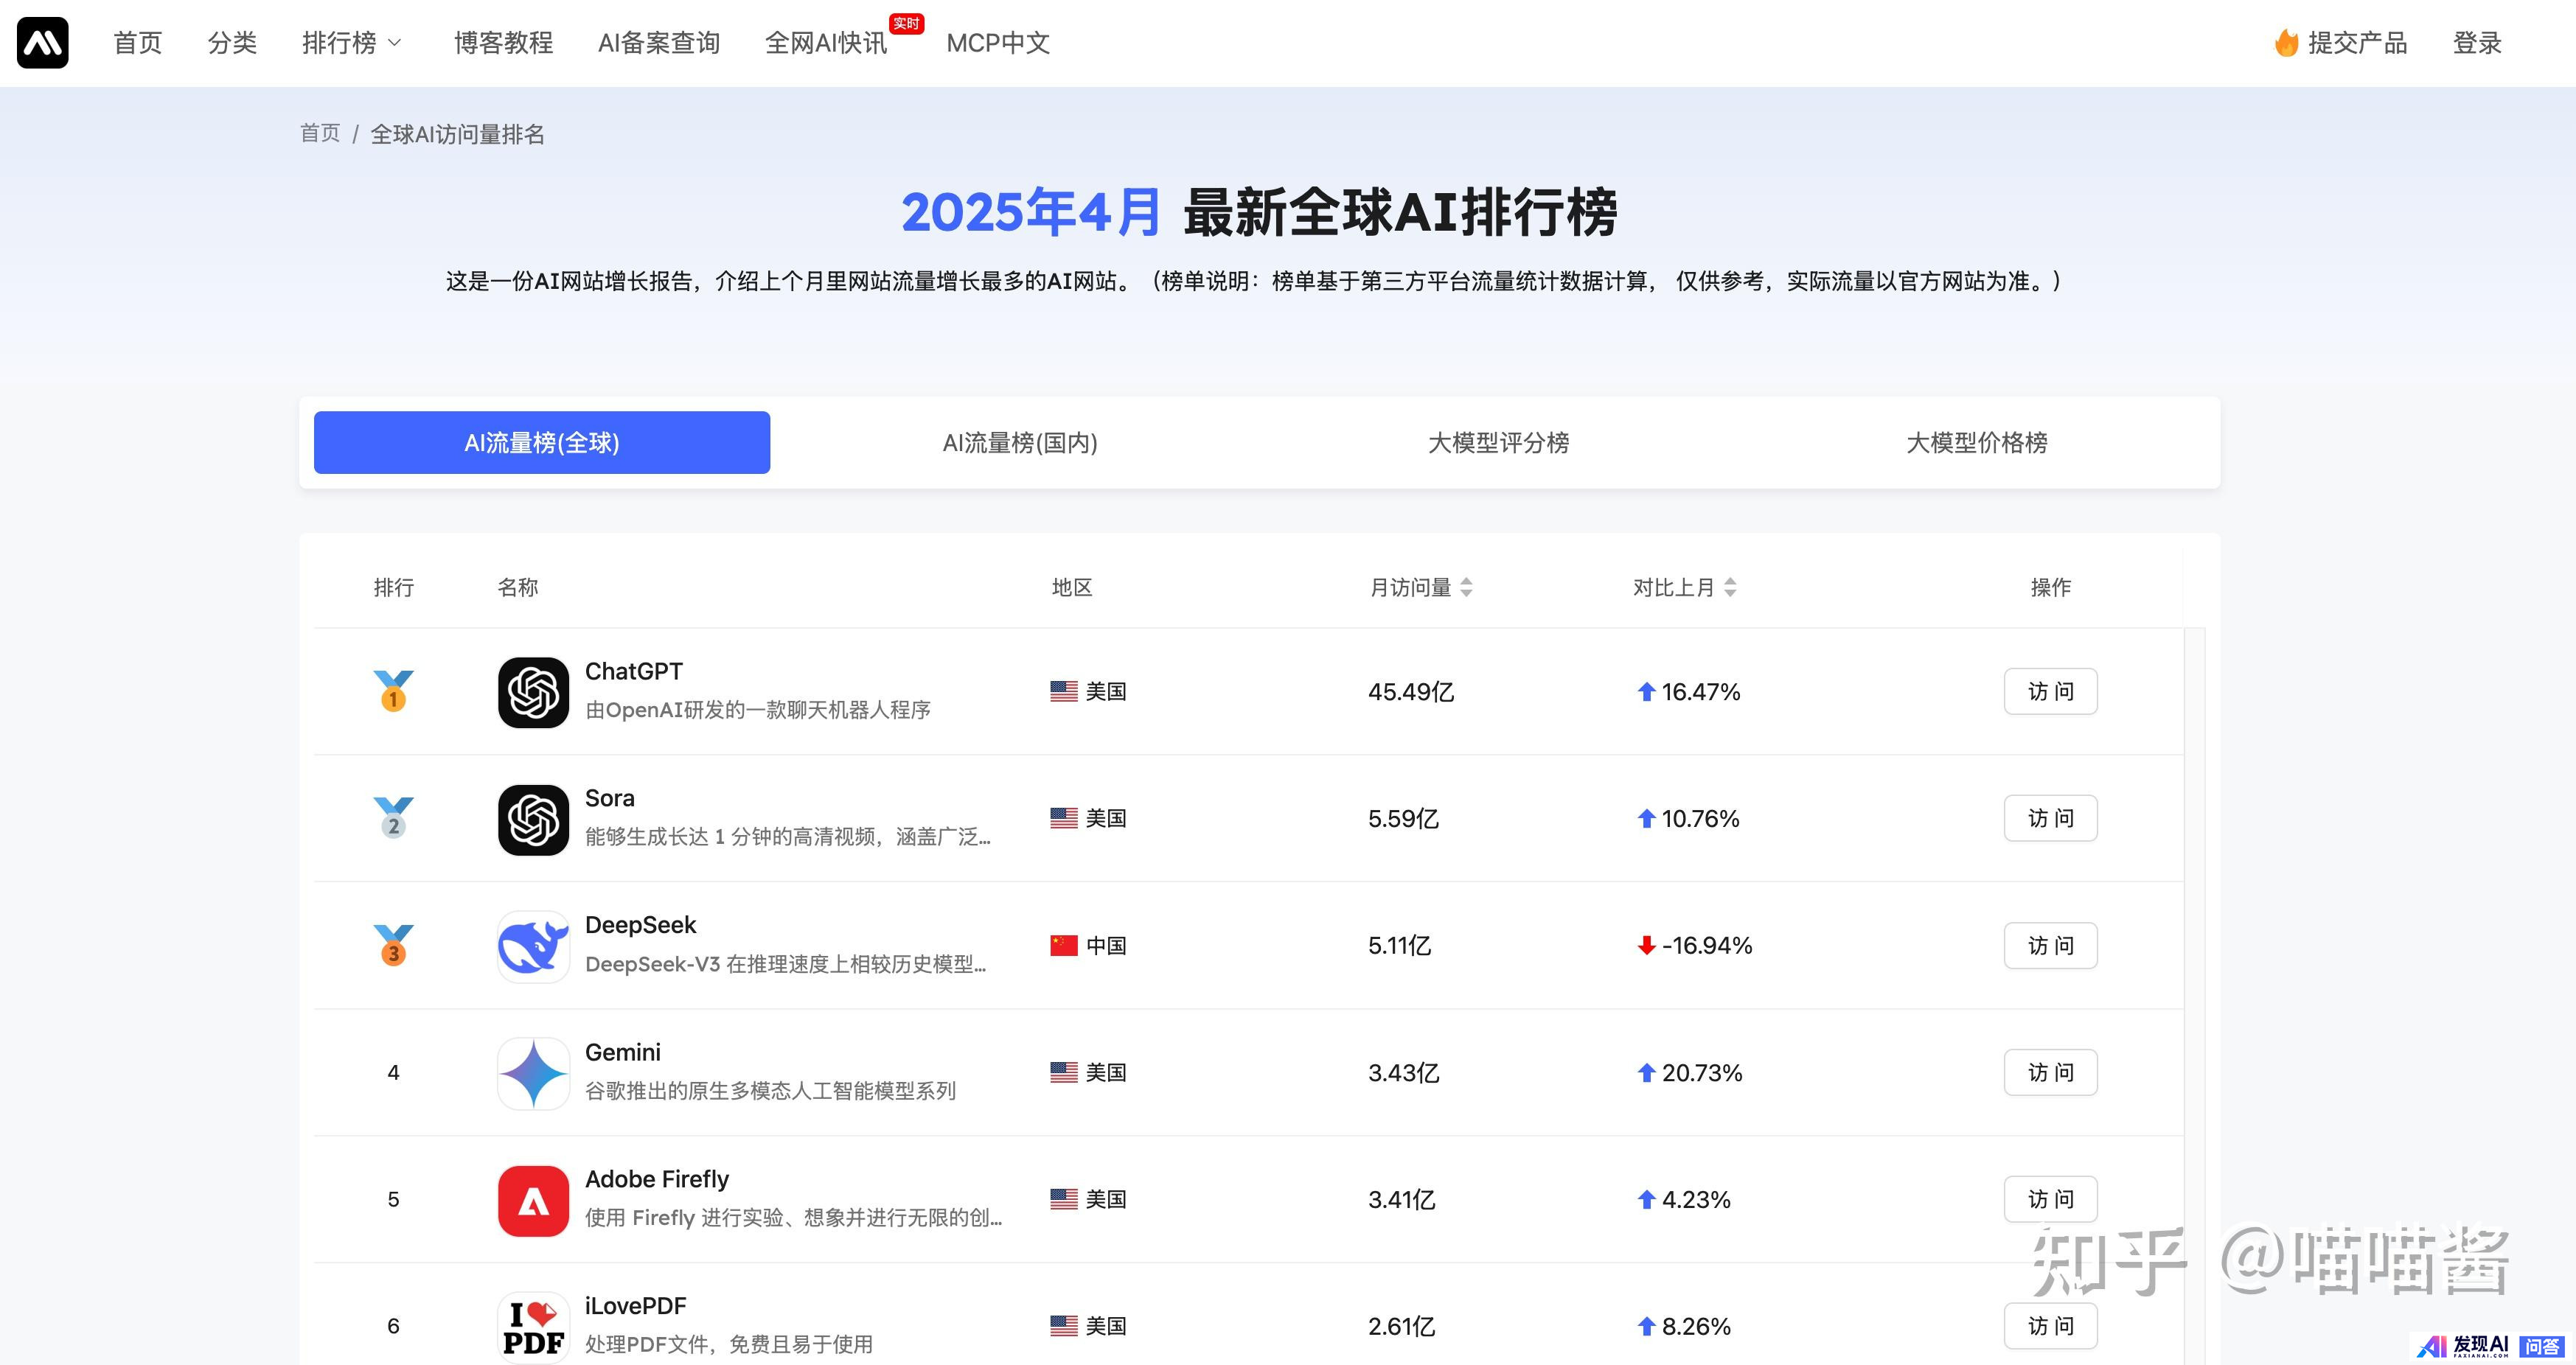Click 访问 button for Adobe Firefly
The height and width of the screenshot is (1365, 2576).
point(2050,1199)
